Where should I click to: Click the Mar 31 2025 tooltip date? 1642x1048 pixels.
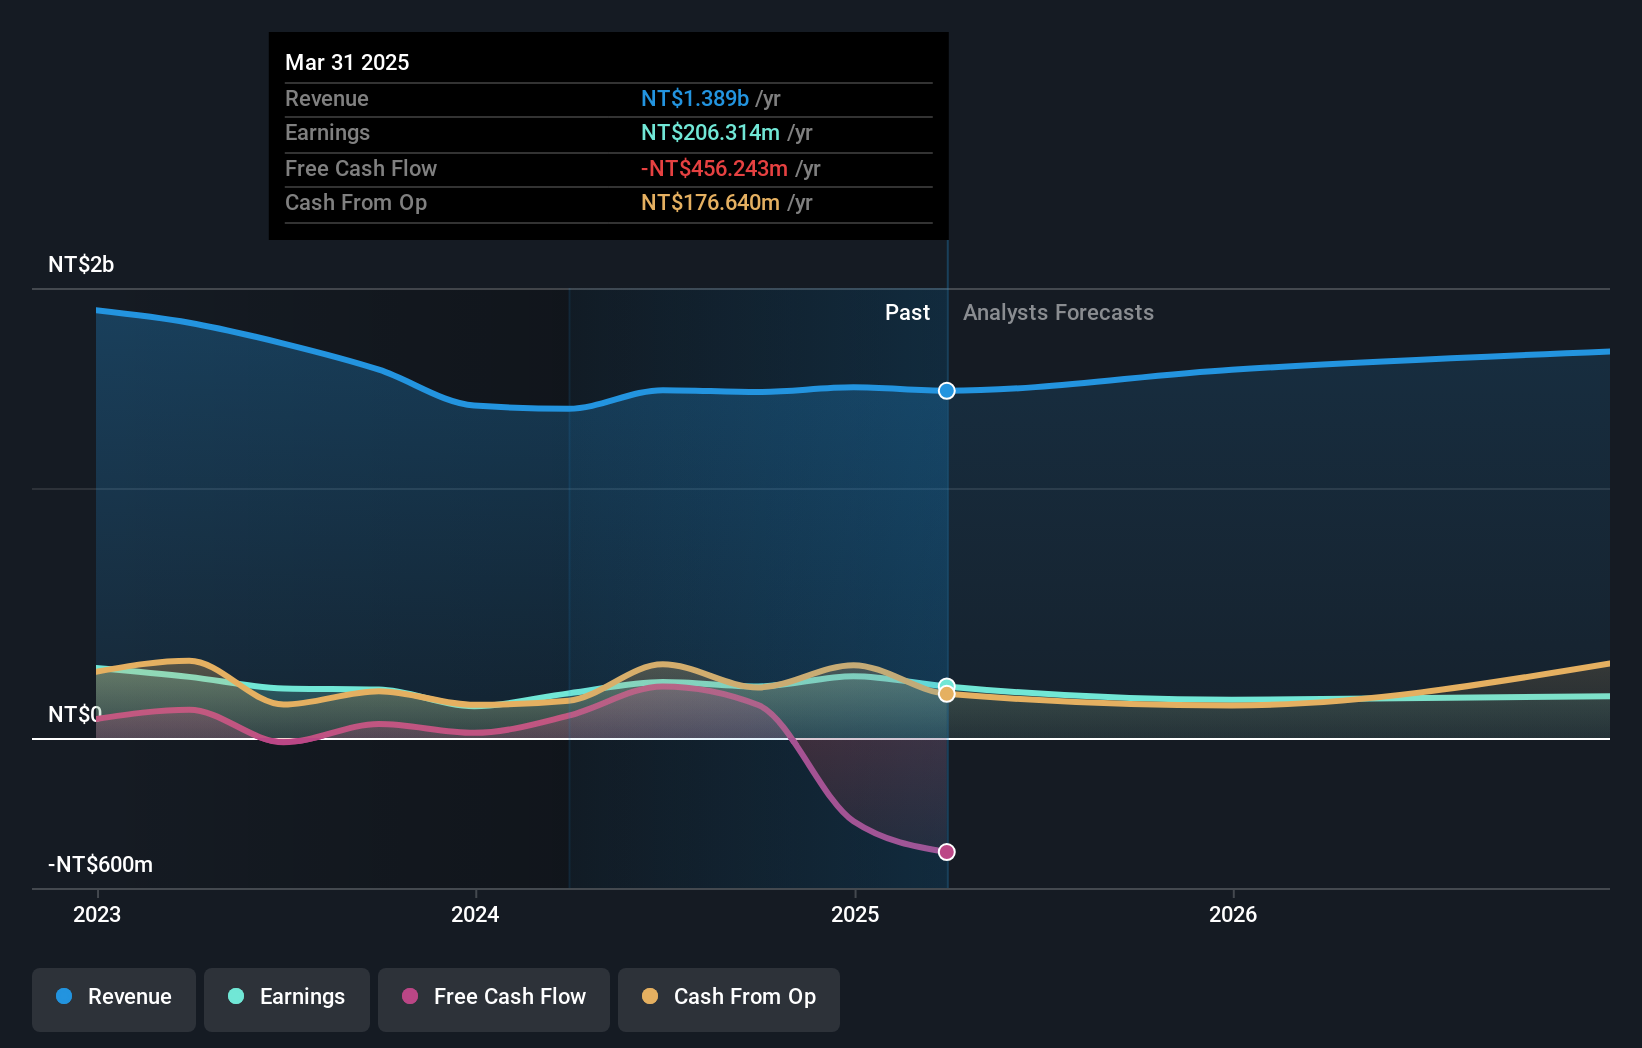coord(347,62)
